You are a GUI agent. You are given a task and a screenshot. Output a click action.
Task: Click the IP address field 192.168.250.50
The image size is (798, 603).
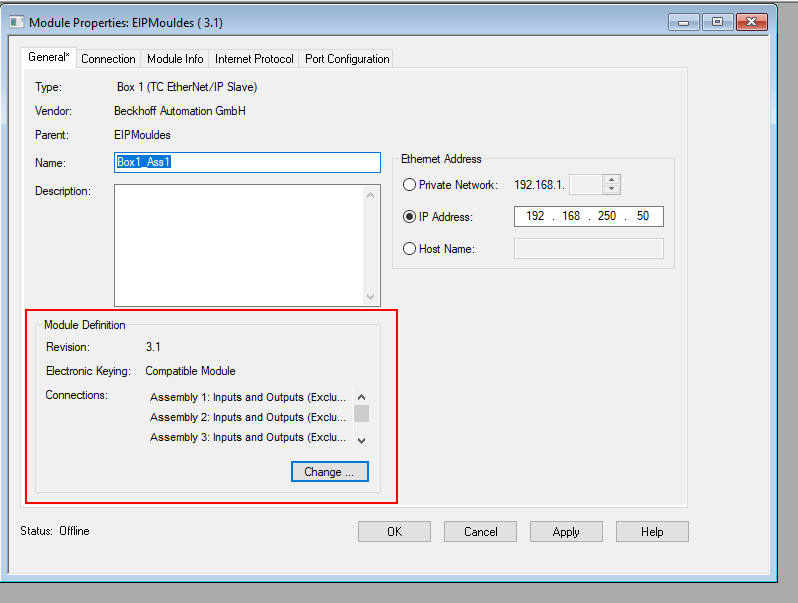click(589, 216)
